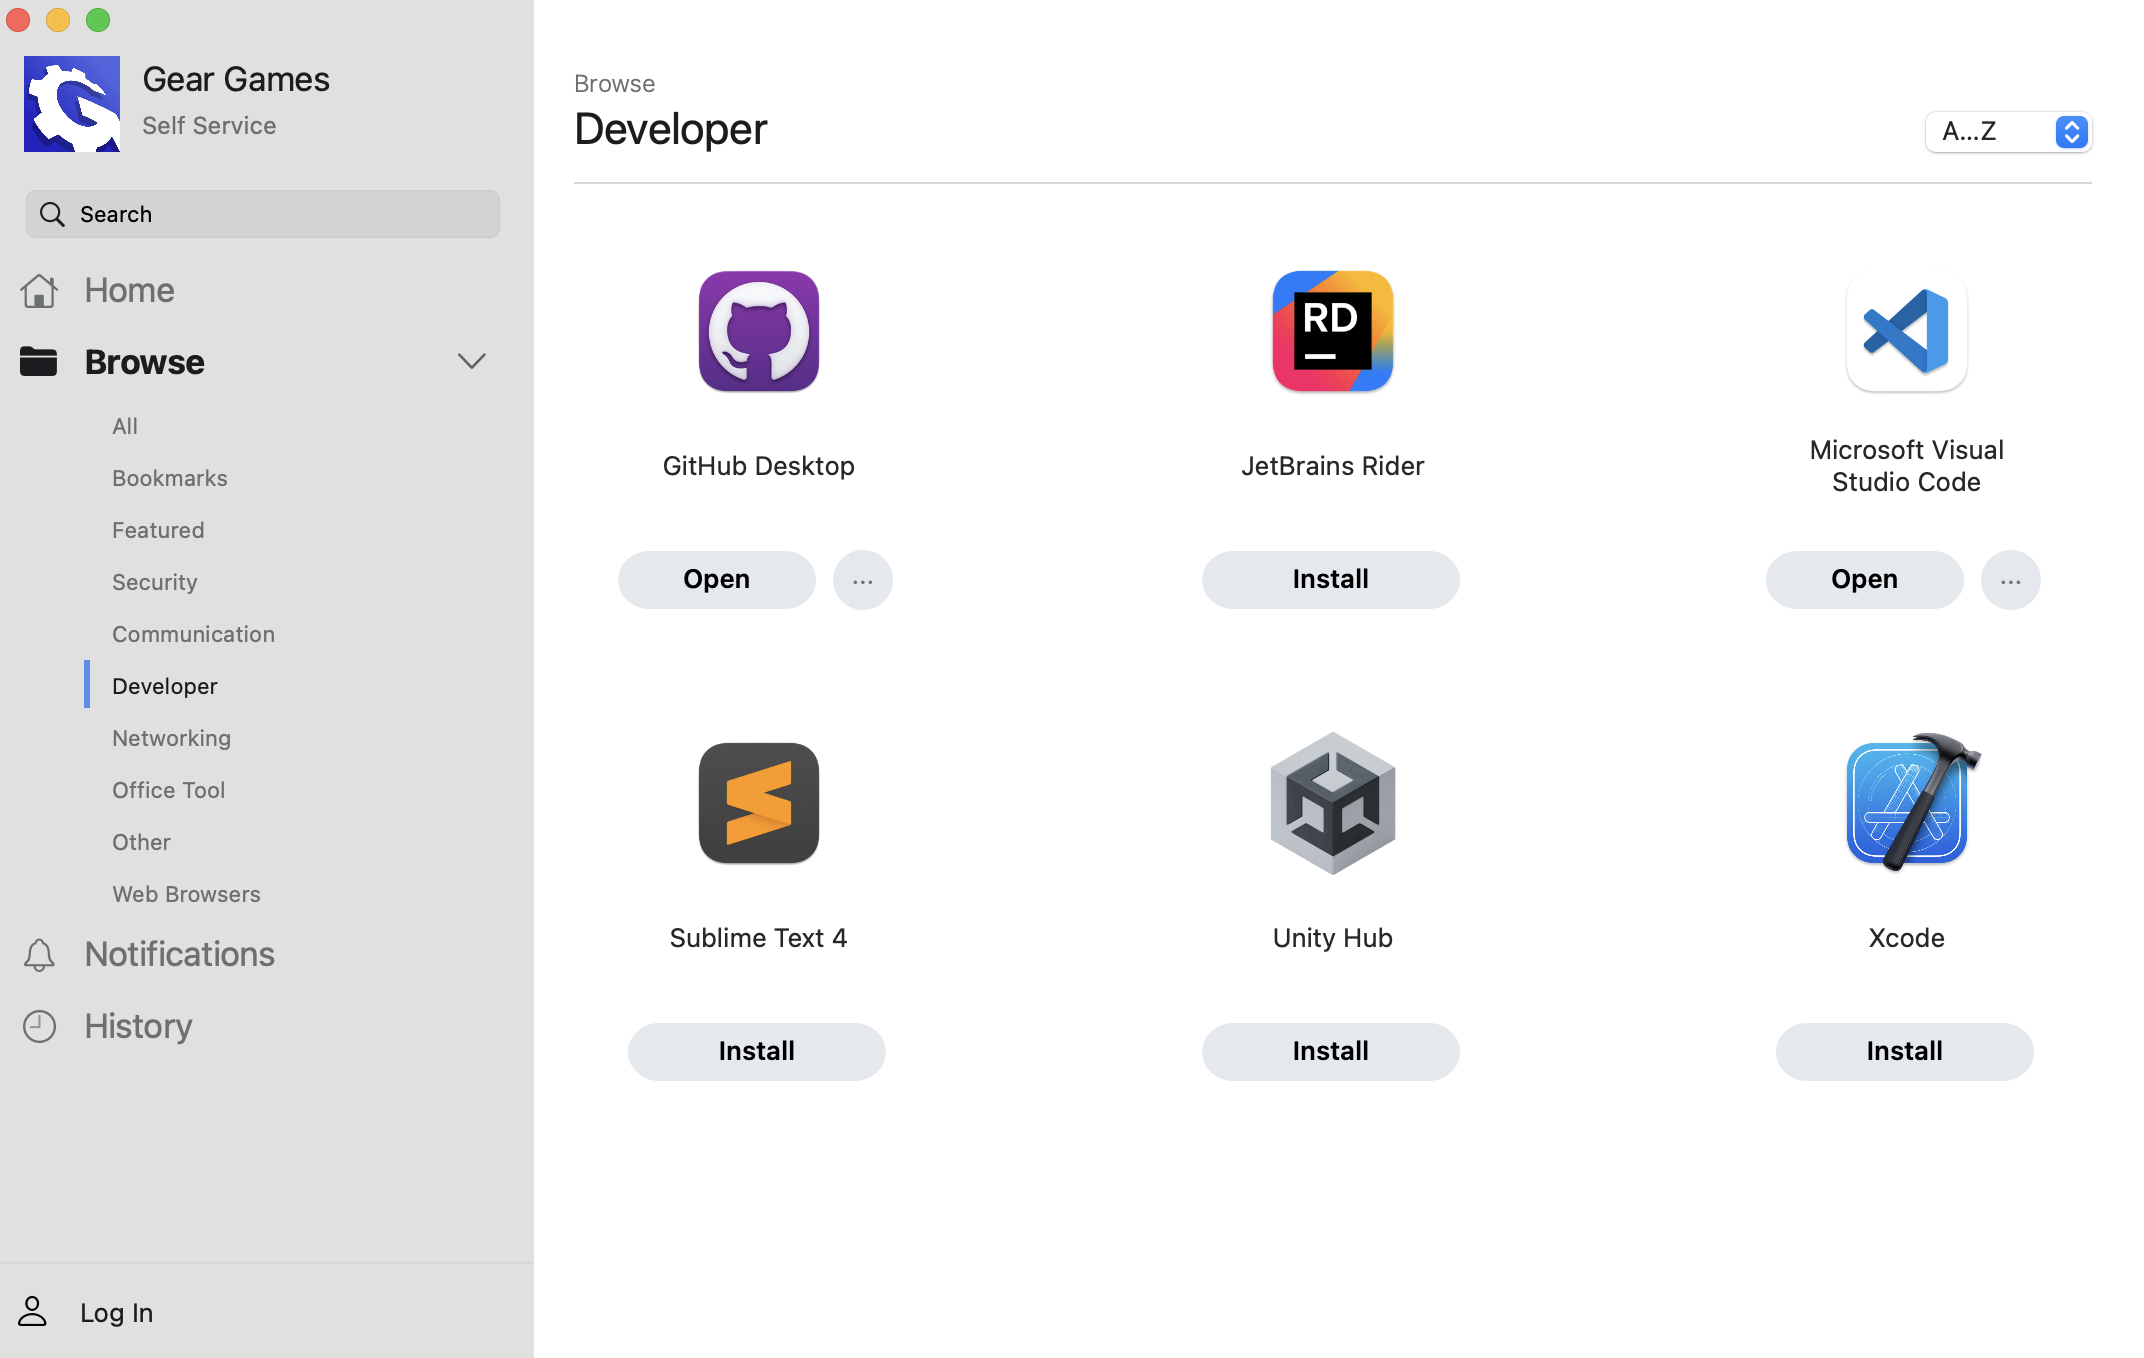Click the Sublime Text 4 icon
The width and height of the screenshot is (2144, 1358).
(758, 803)
